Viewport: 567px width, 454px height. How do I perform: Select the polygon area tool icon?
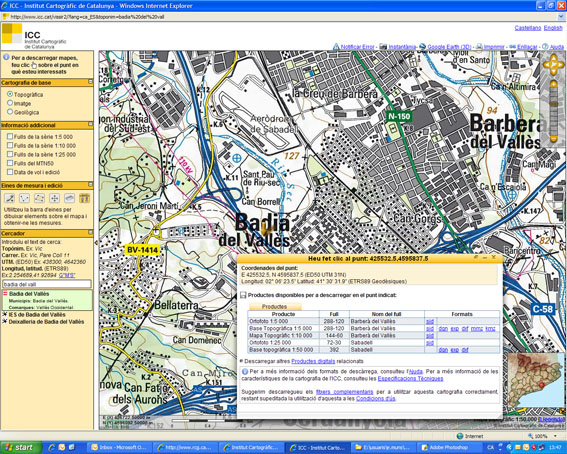point(39,198)
